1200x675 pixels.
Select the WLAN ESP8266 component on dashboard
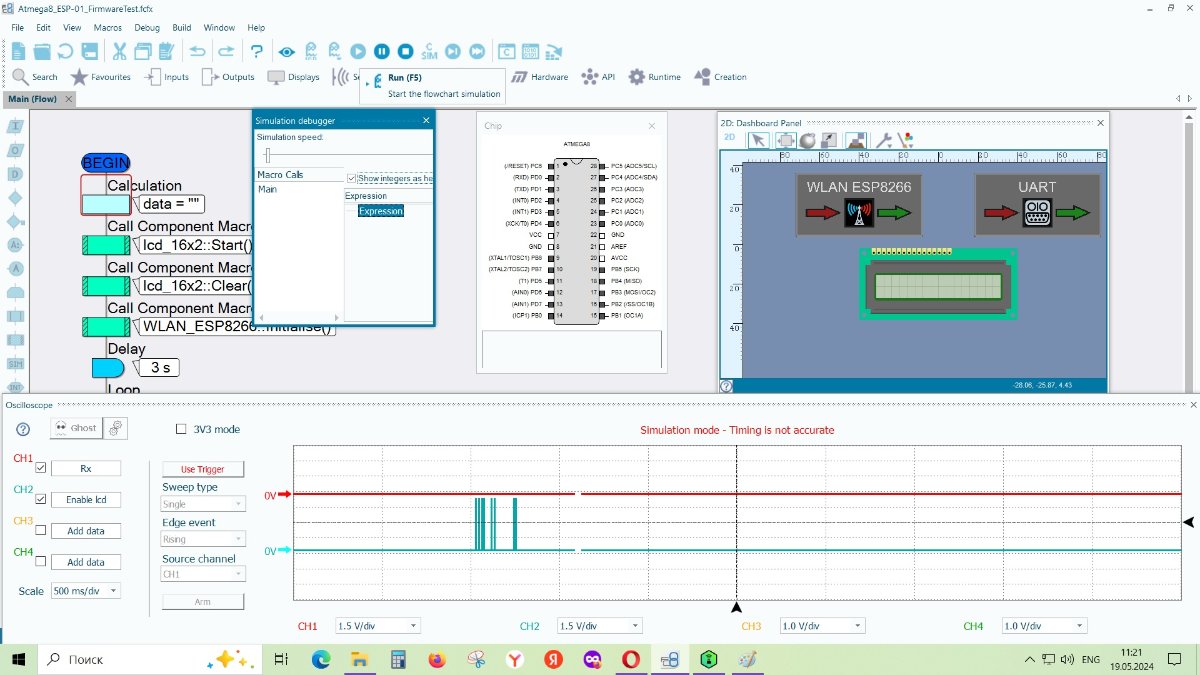[859, 205]
